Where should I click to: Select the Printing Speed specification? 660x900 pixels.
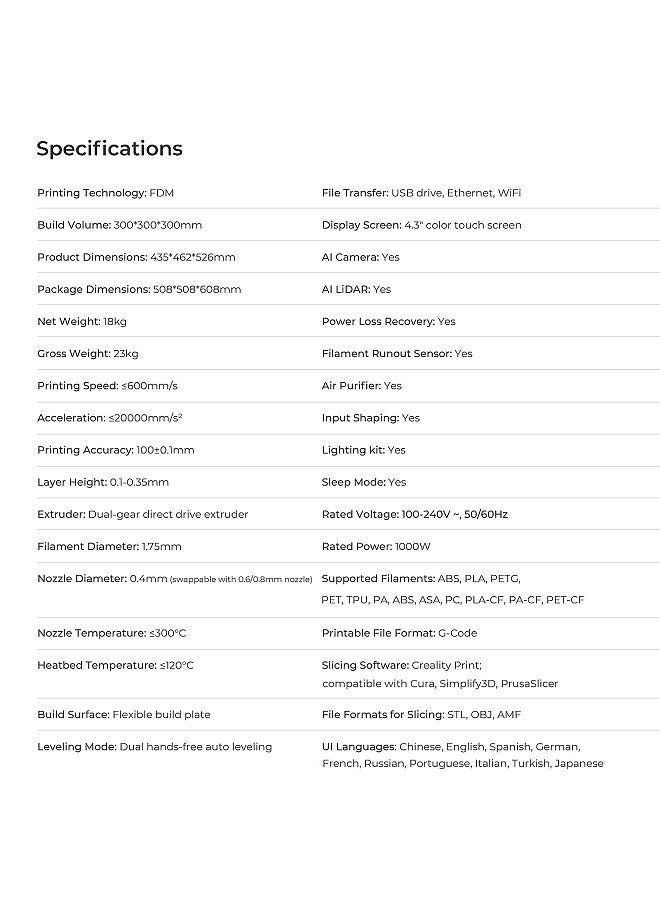click(x=114, y=386)
